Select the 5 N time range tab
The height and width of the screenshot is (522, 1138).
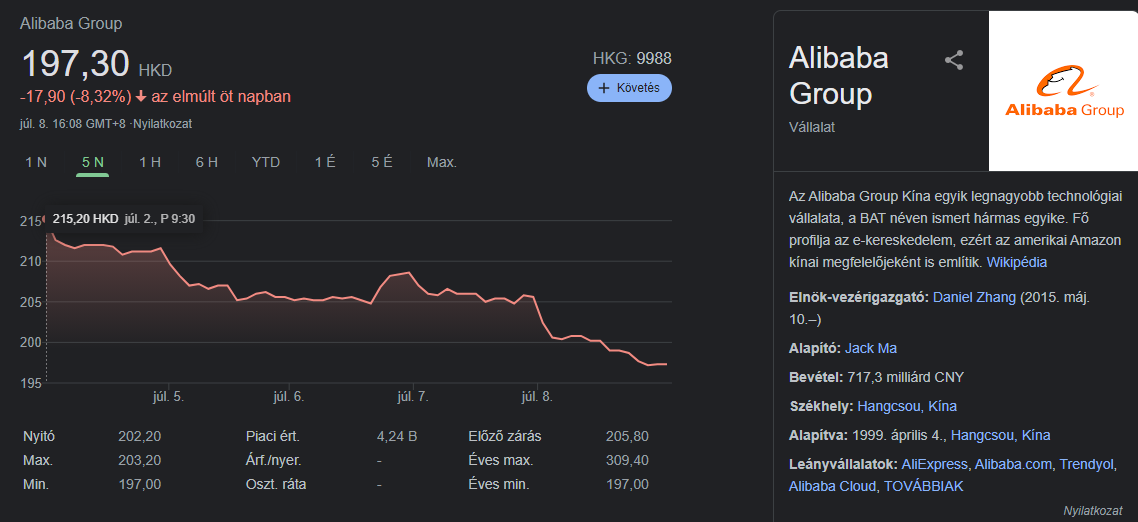click(x=93, y=163)
